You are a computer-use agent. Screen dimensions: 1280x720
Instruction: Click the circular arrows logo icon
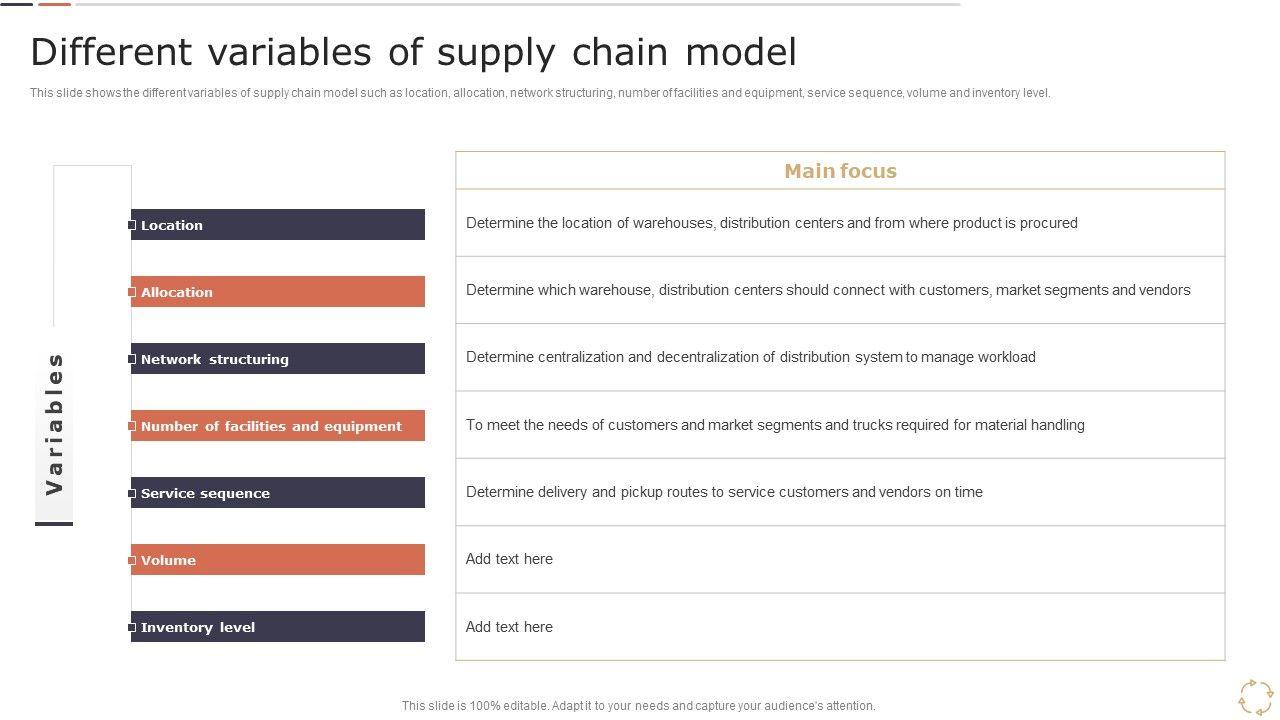pyautogui.click(x=1256, y=697)
